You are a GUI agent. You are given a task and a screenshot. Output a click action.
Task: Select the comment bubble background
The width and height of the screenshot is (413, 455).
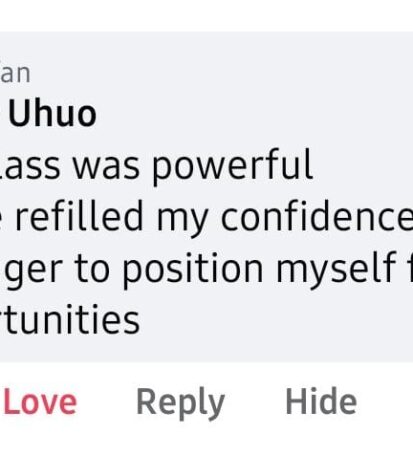click(206, 197)
